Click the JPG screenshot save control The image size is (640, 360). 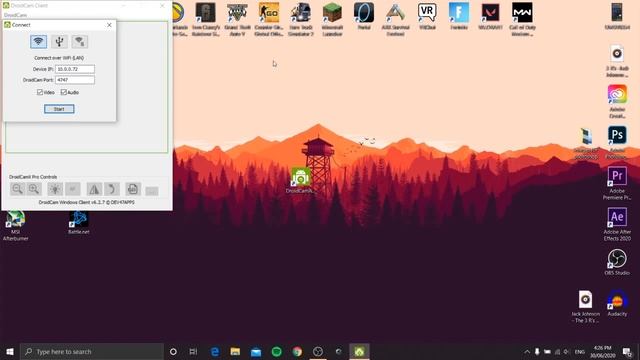coord(133,189)
